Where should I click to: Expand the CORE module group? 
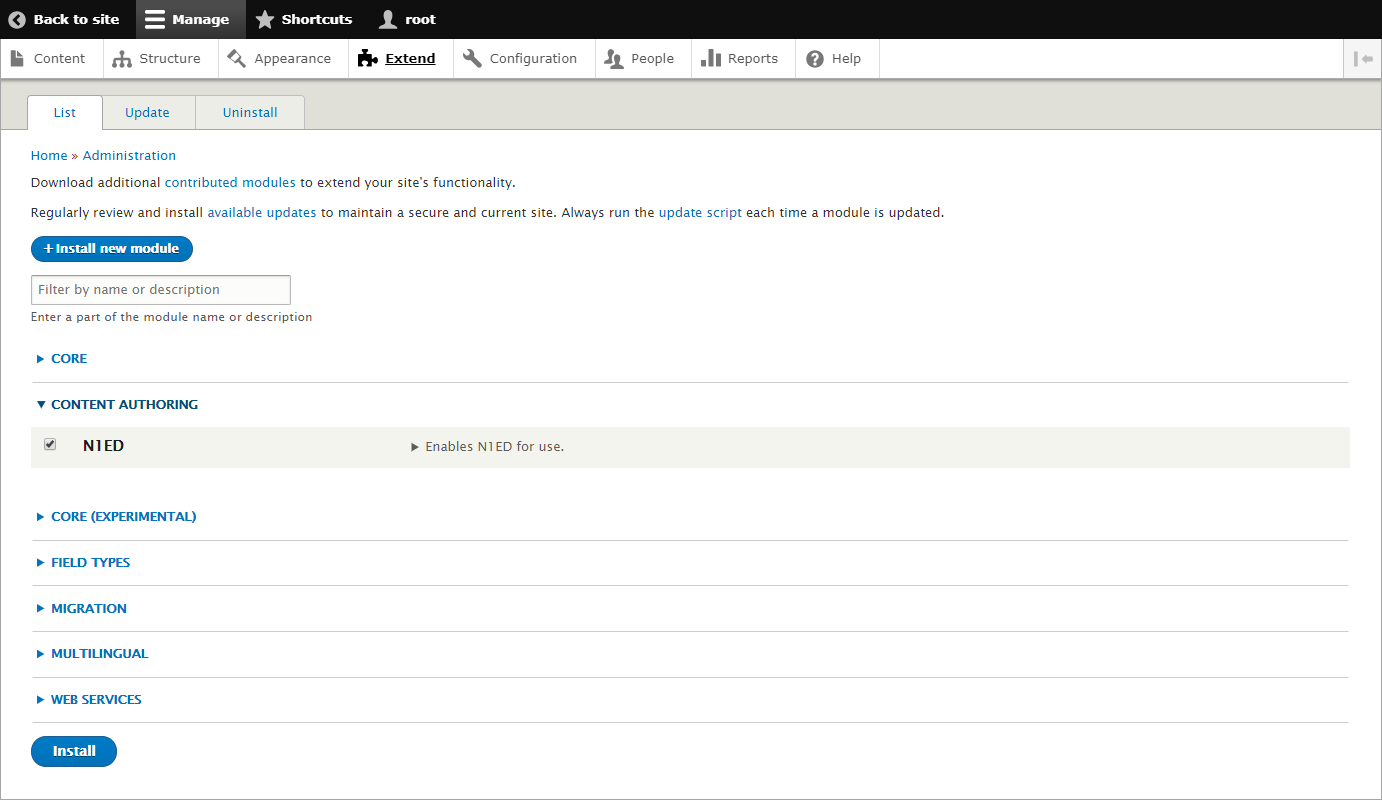[x=69, y=359]
